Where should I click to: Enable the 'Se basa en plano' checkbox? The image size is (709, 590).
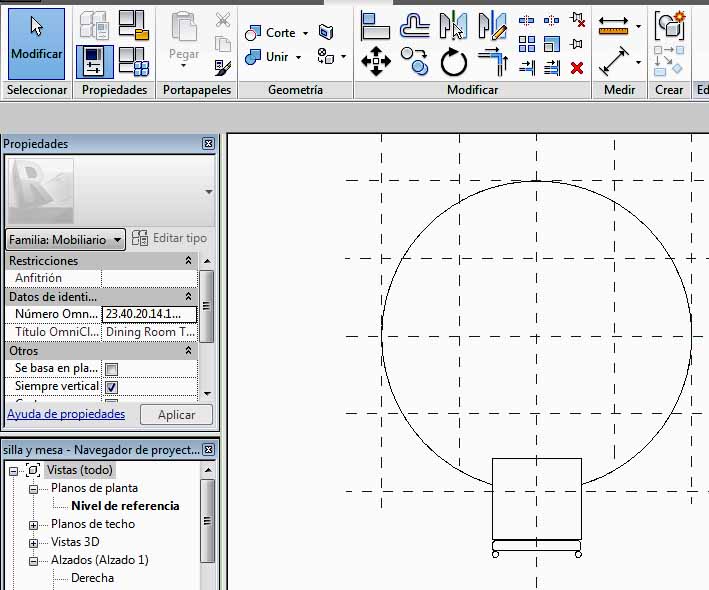coord(112,368)
